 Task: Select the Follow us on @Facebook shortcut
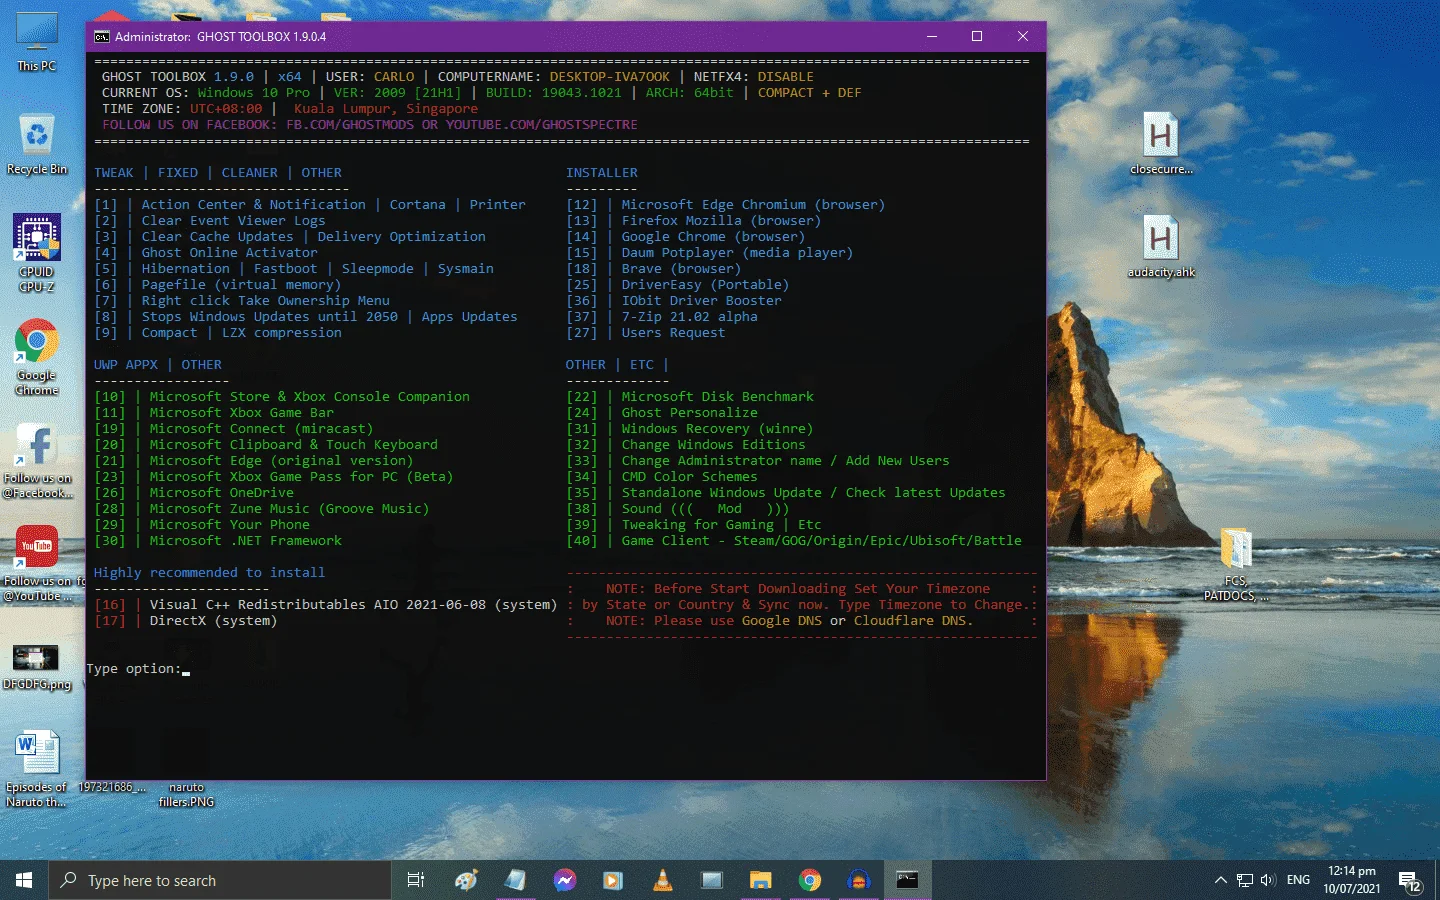click(37, 460)
